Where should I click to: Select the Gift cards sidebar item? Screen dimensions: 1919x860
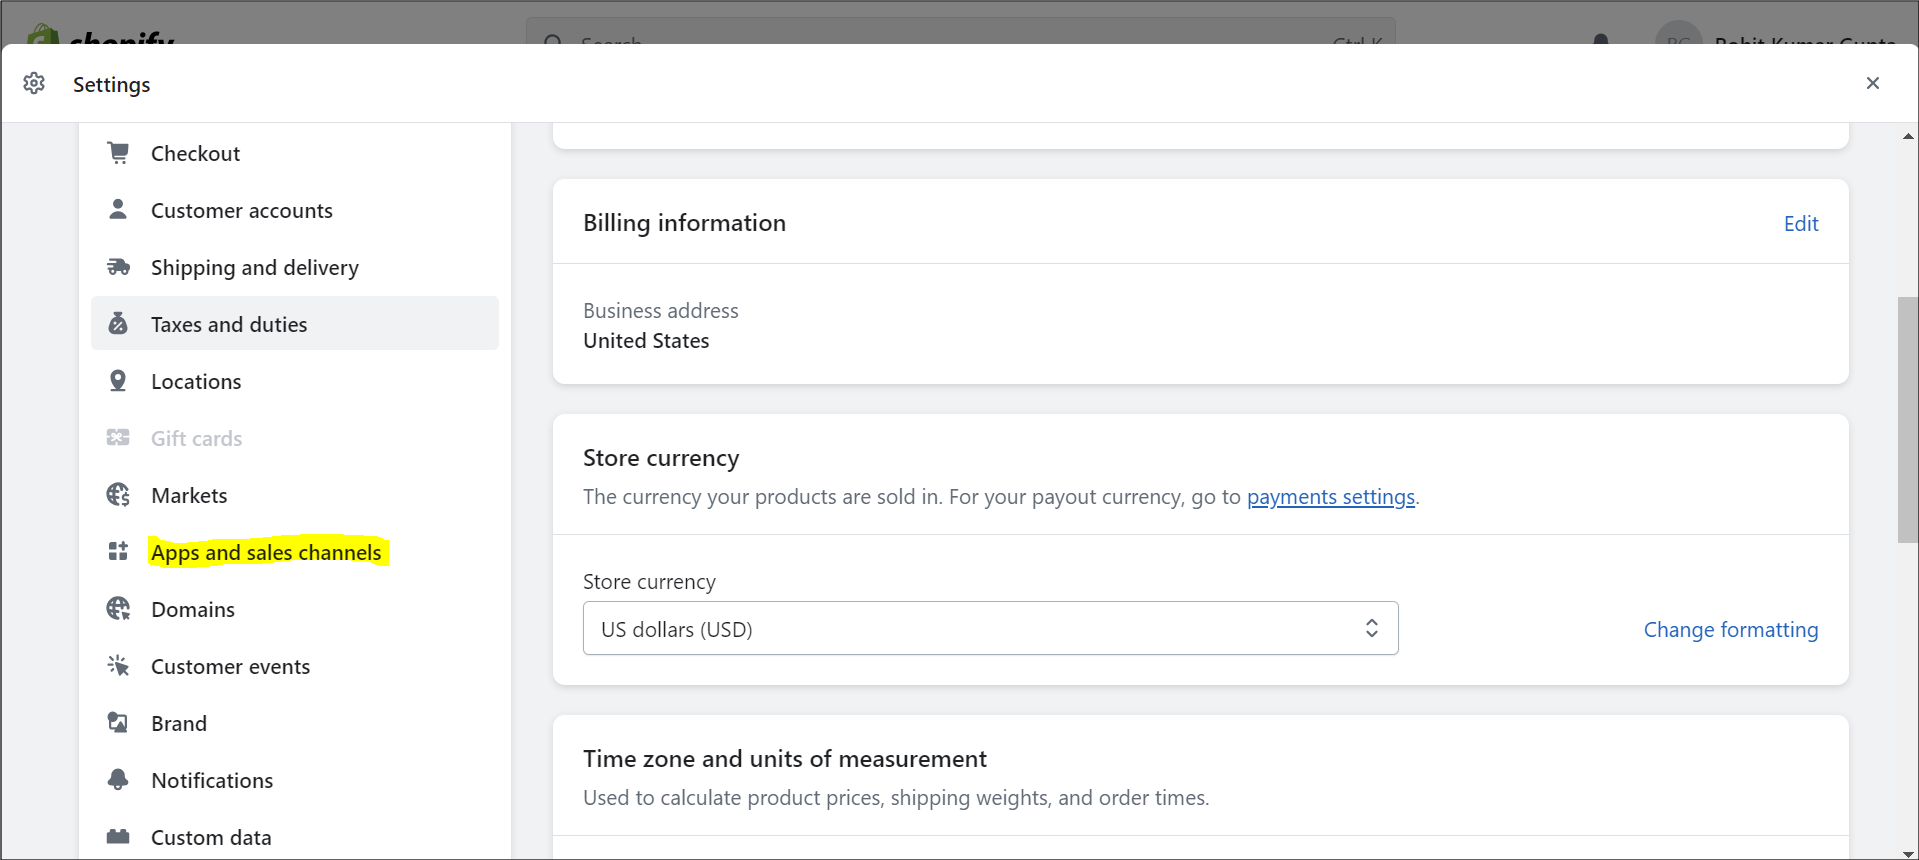point(295,438)
